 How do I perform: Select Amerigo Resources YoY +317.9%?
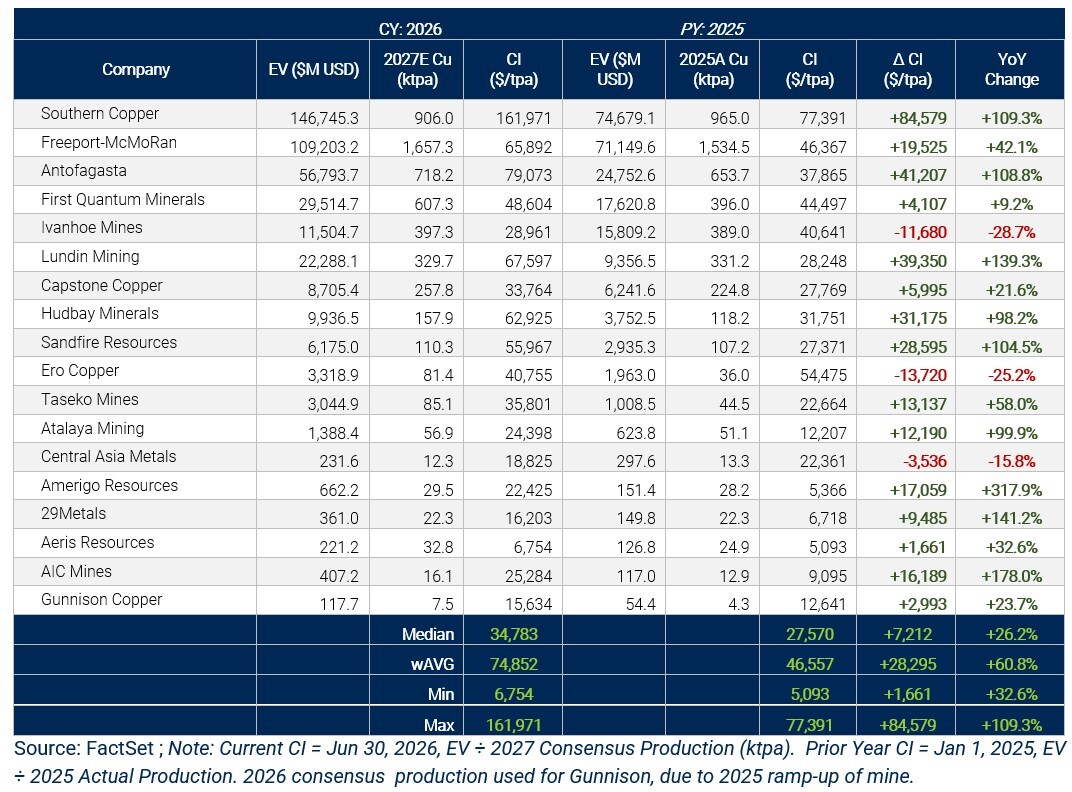click(1012, 490)
